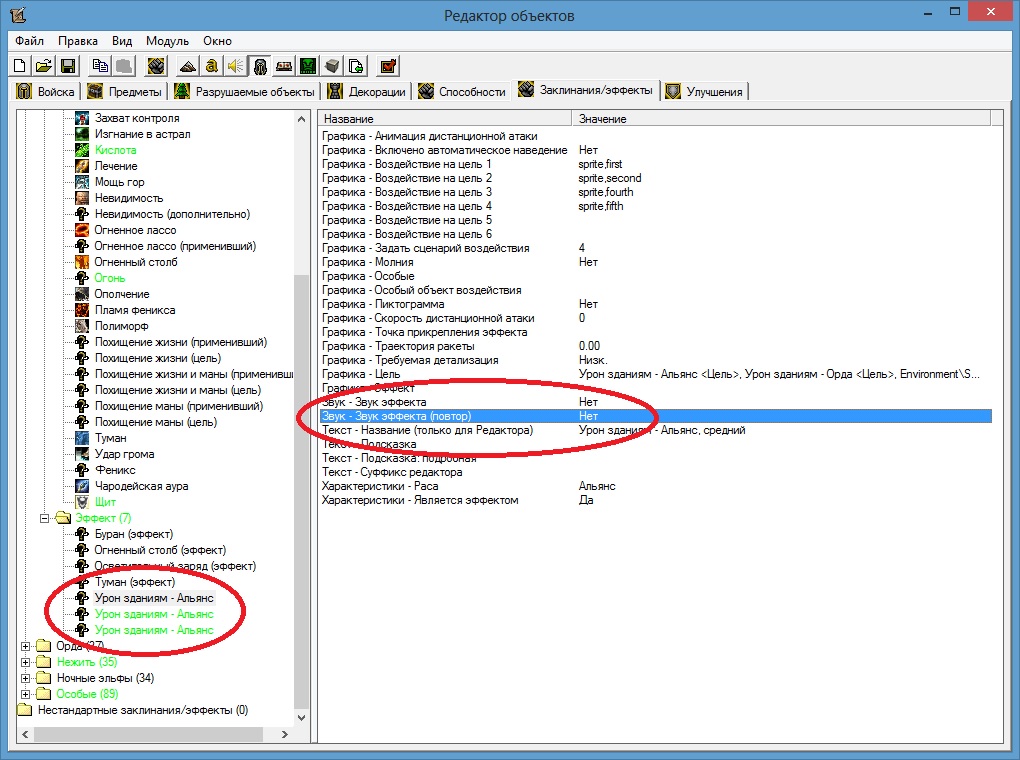
Task: Click the sheep icon beside 'Полиморф'
Action: pyautogui.click(x=82, y=326)
